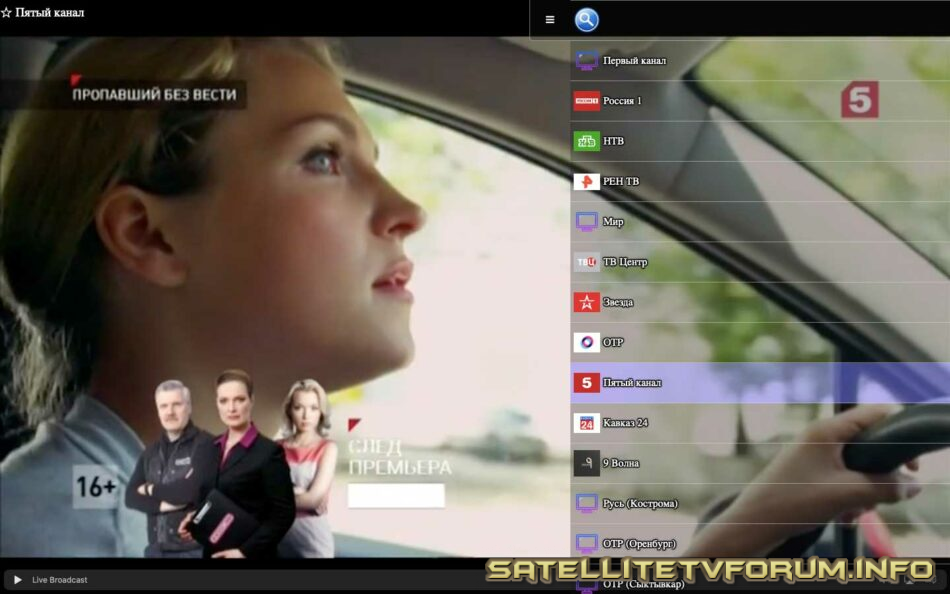Open the hamburger menu

(550, 19)
